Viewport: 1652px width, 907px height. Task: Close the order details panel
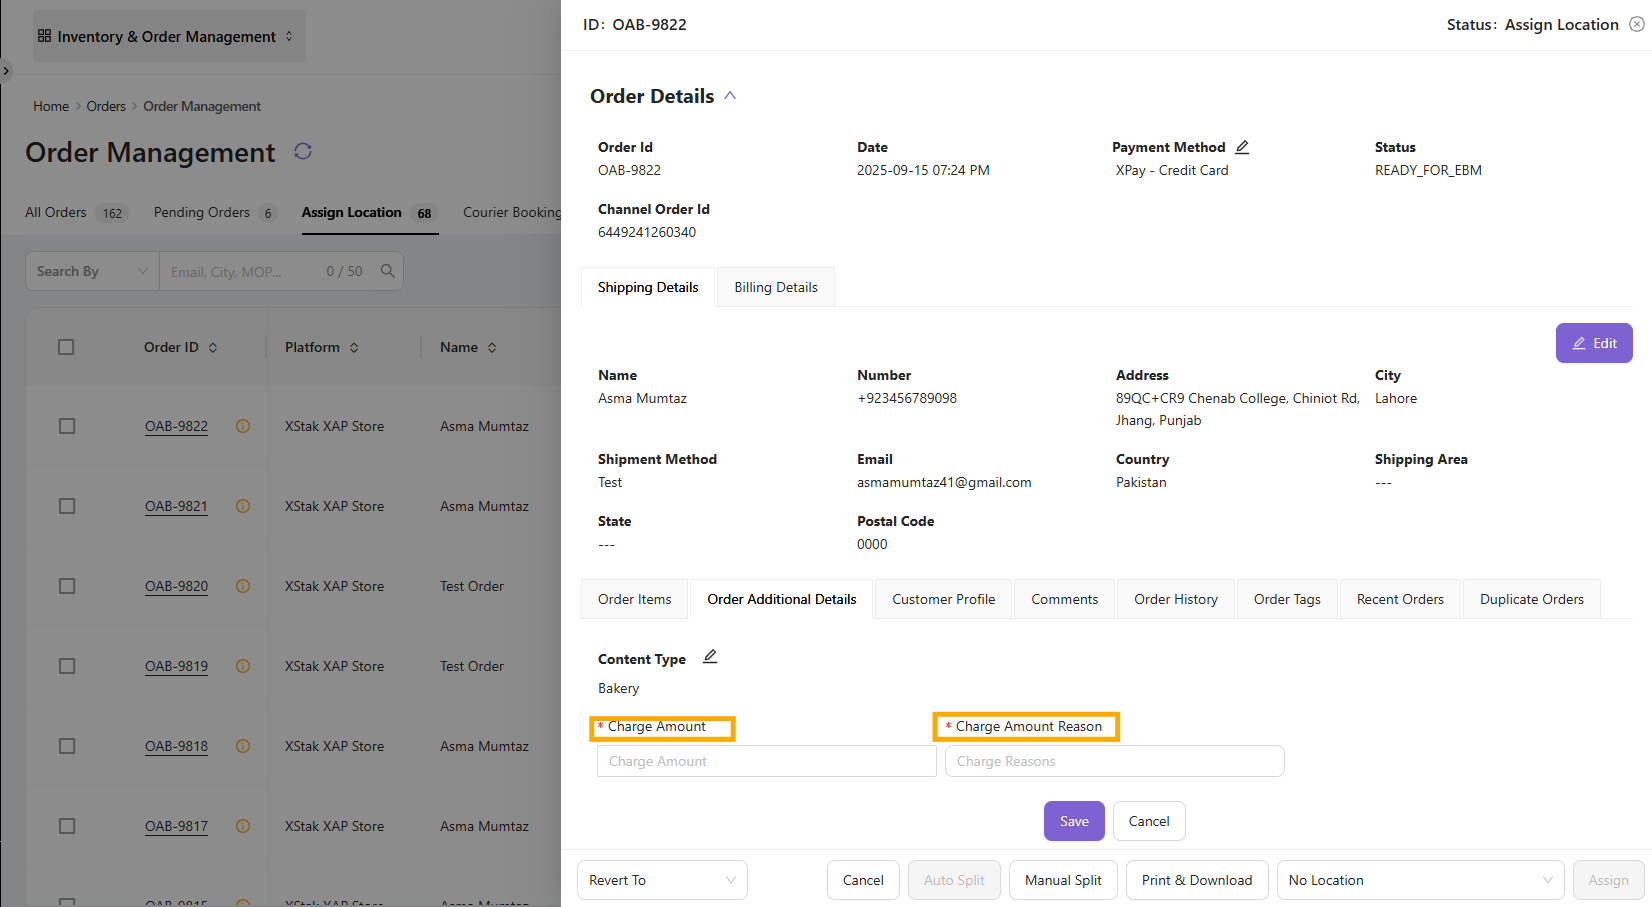(x=1636, y=24)
